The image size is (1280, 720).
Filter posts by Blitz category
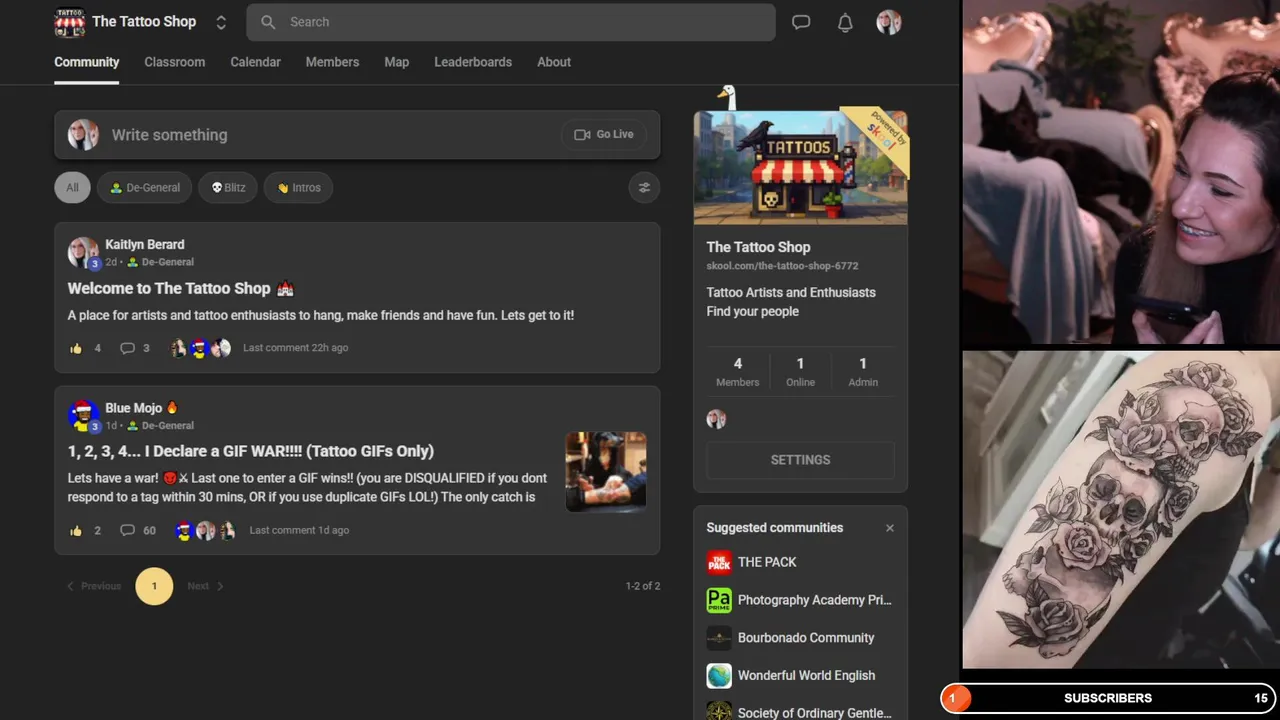pyautogui.click(x=228, y=187)
